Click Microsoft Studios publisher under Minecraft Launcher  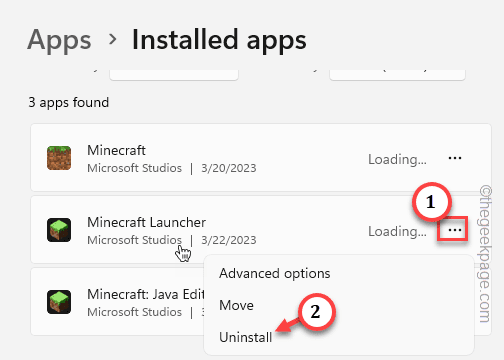134,240
